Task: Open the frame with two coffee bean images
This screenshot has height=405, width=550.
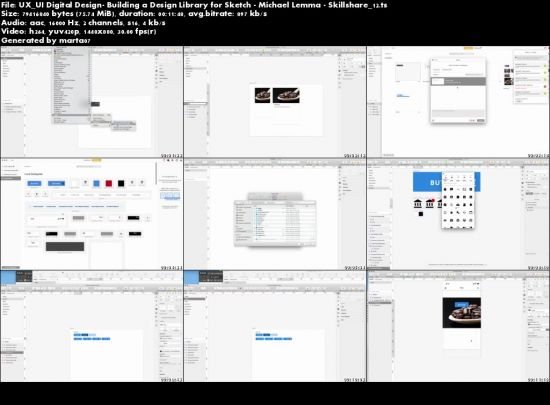Action: tap(275, 102)
